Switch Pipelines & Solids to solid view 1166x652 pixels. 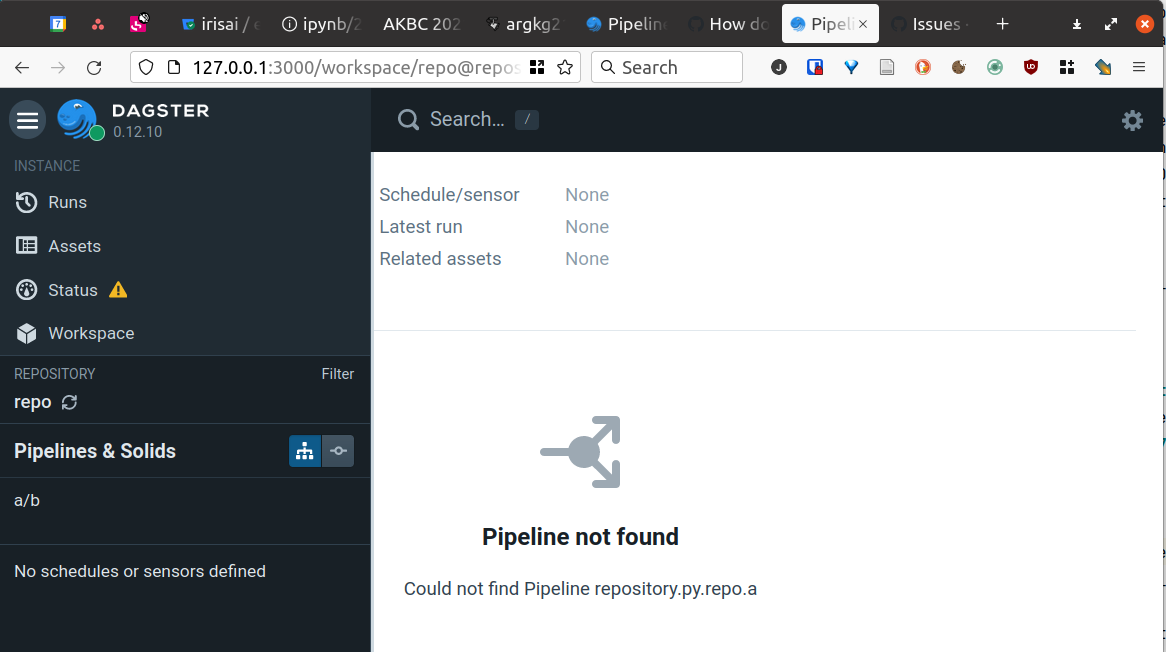click(338, 451)
